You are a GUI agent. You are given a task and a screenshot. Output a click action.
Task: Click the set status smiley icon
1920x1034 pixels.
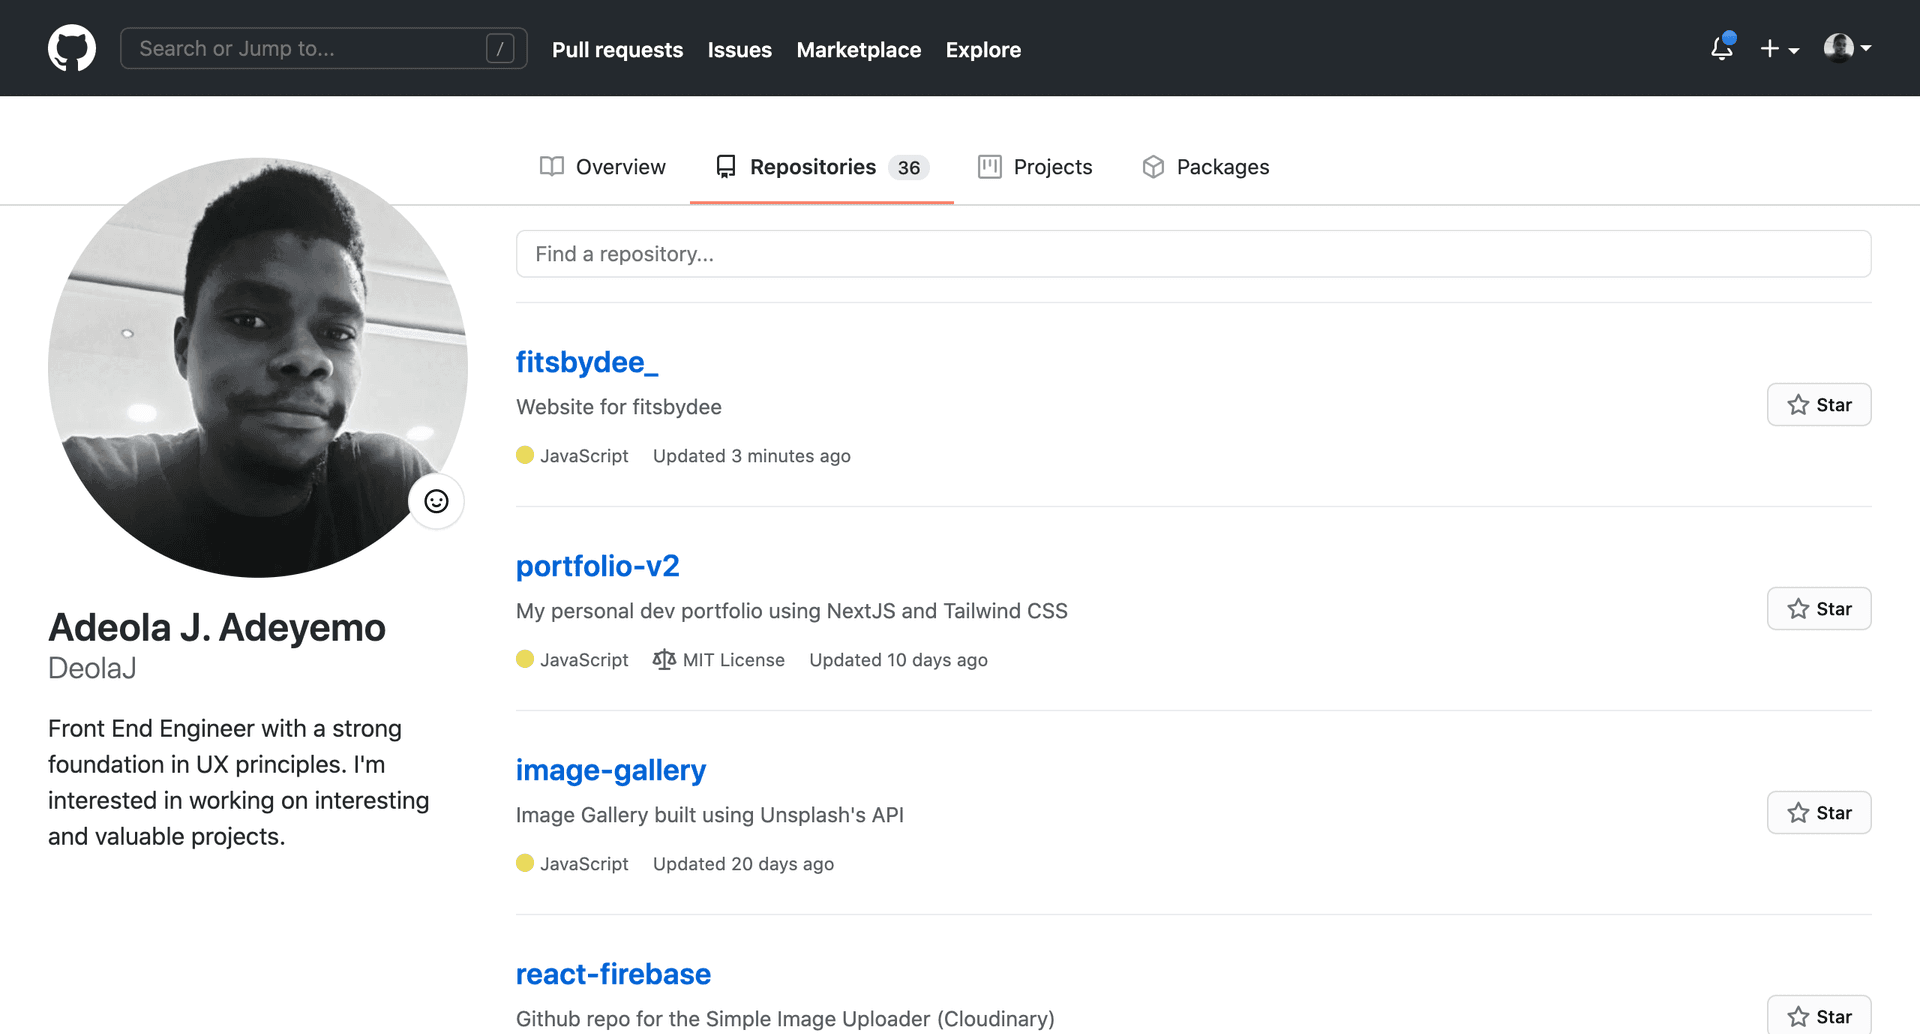pyautogui.click(x=436, y=501)
